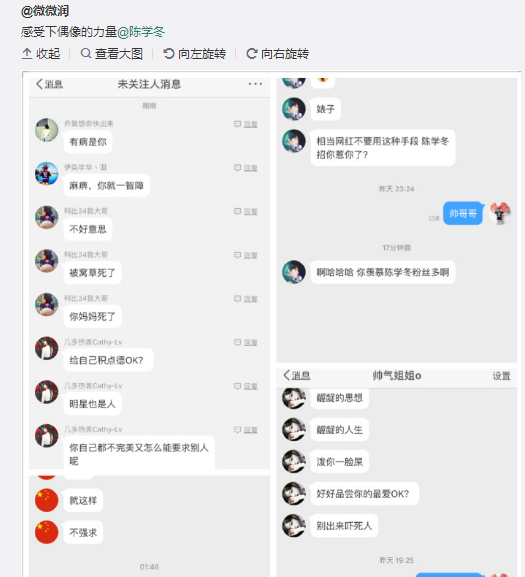
Task: Click the red flag avatar beside 就这样
Action: [47, 500]
